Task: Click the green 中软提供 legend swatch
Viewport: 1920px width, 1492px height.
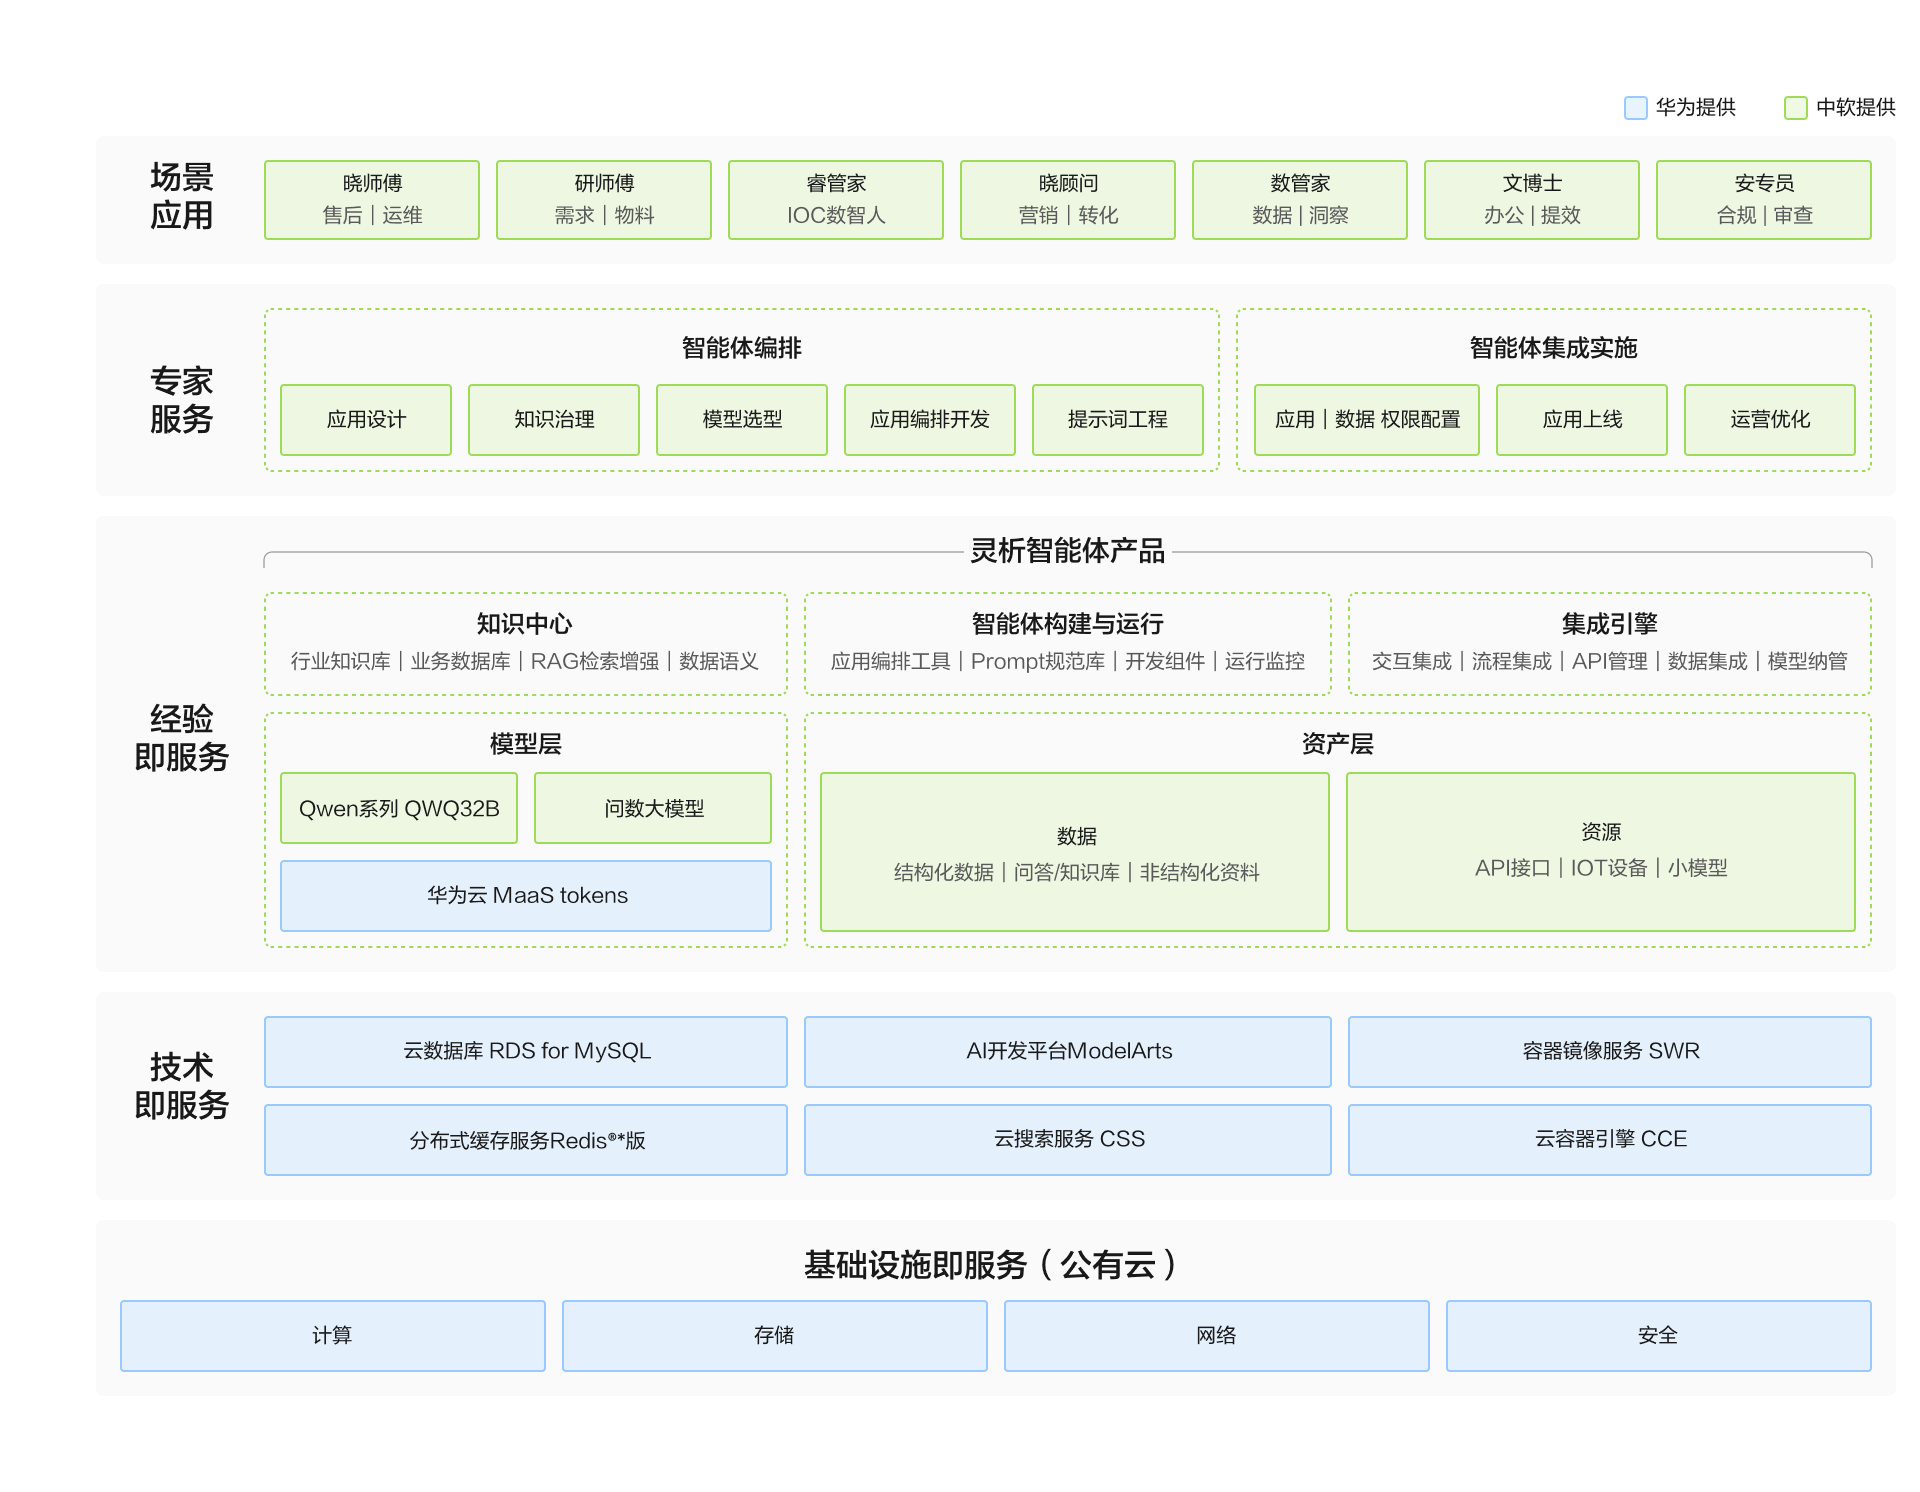Action: click(x=1796, y=108)
